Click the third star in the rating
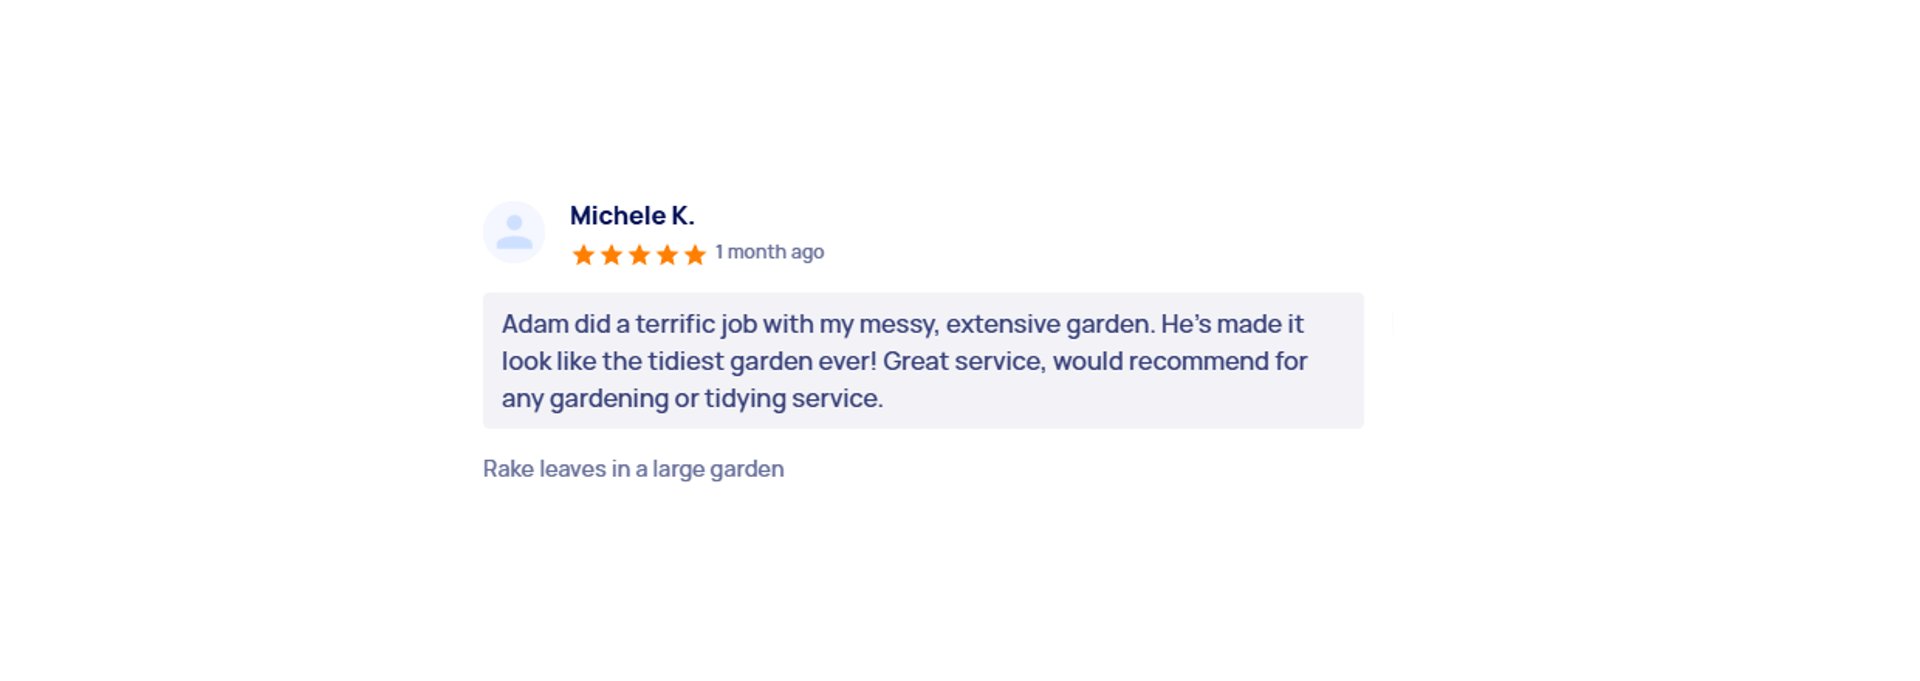Screen dimensions: 1920x681 pos(639,255)
